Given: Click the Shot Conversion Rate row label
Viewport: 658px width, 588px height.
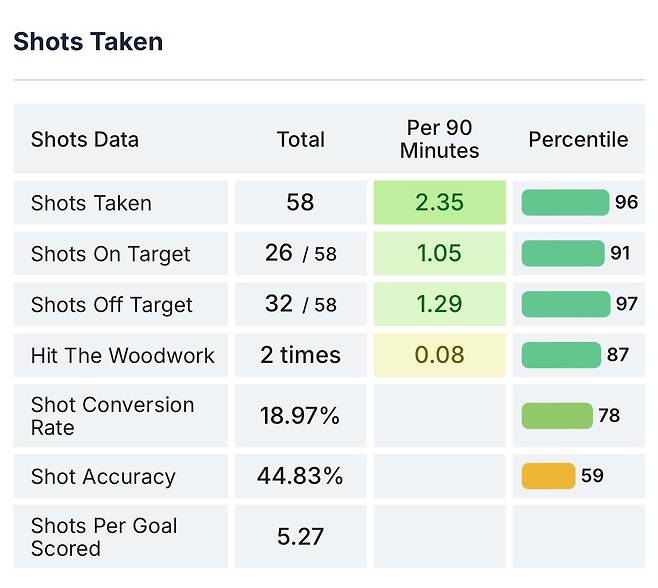Looking at the screenshot, I should pyautogui.click(x=112, y=416).
